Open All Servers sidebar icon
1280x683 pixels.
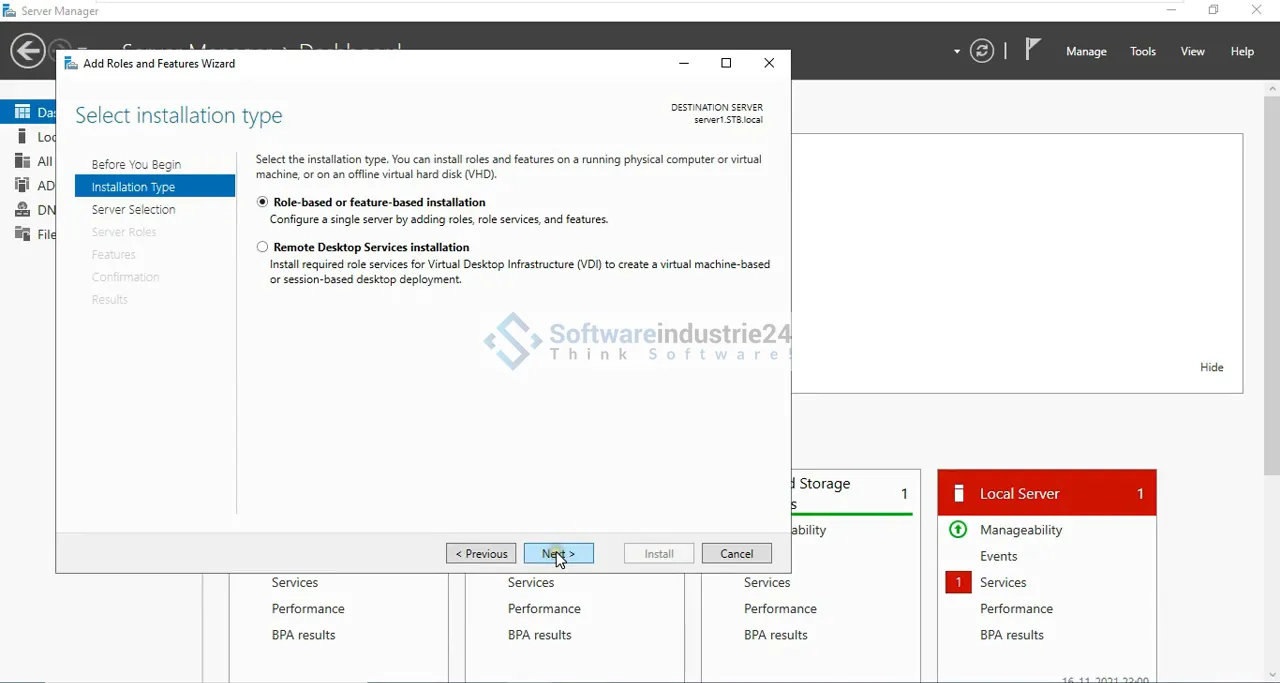[22, 161]
